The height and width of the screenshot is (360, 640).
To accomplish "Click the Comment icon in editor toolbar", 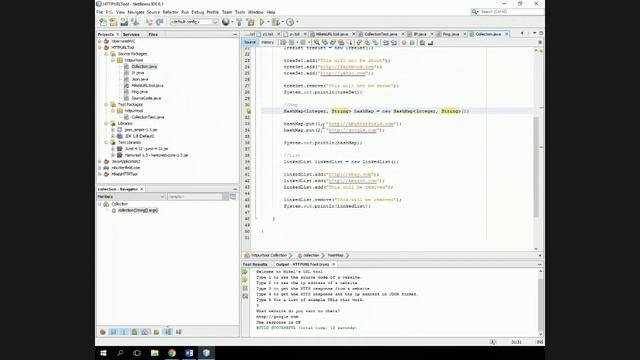I will (422, 42).
